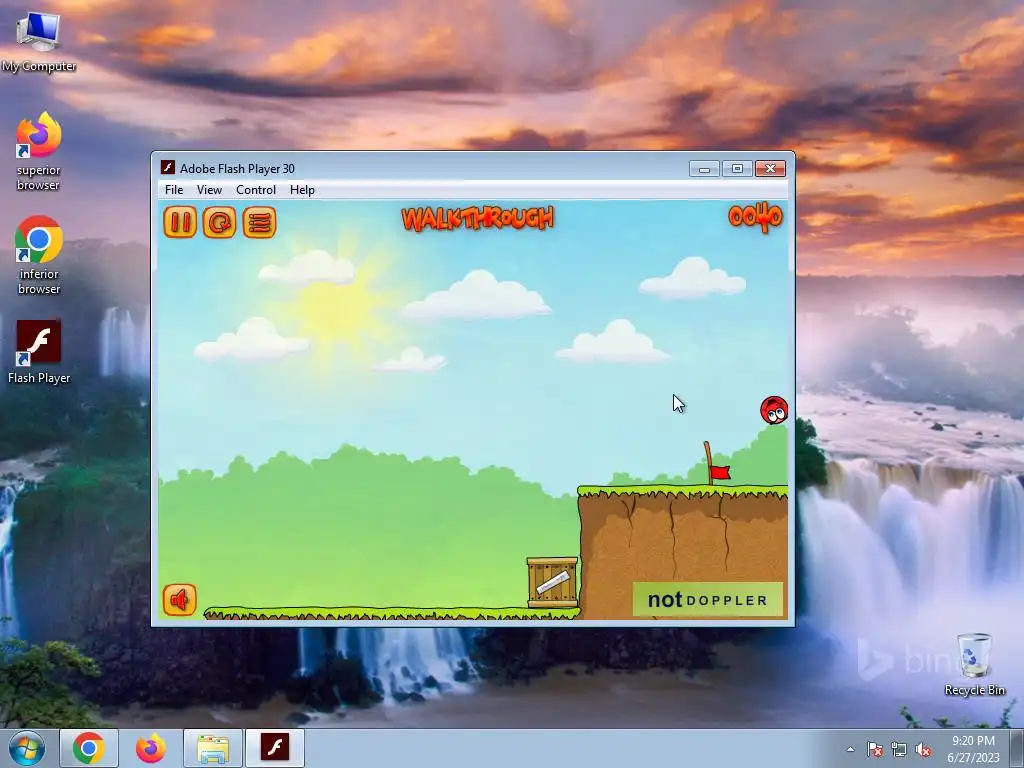This screenshot has width=1024, height=768.
Task: Click the network tray icon
Action: point(899,750)
